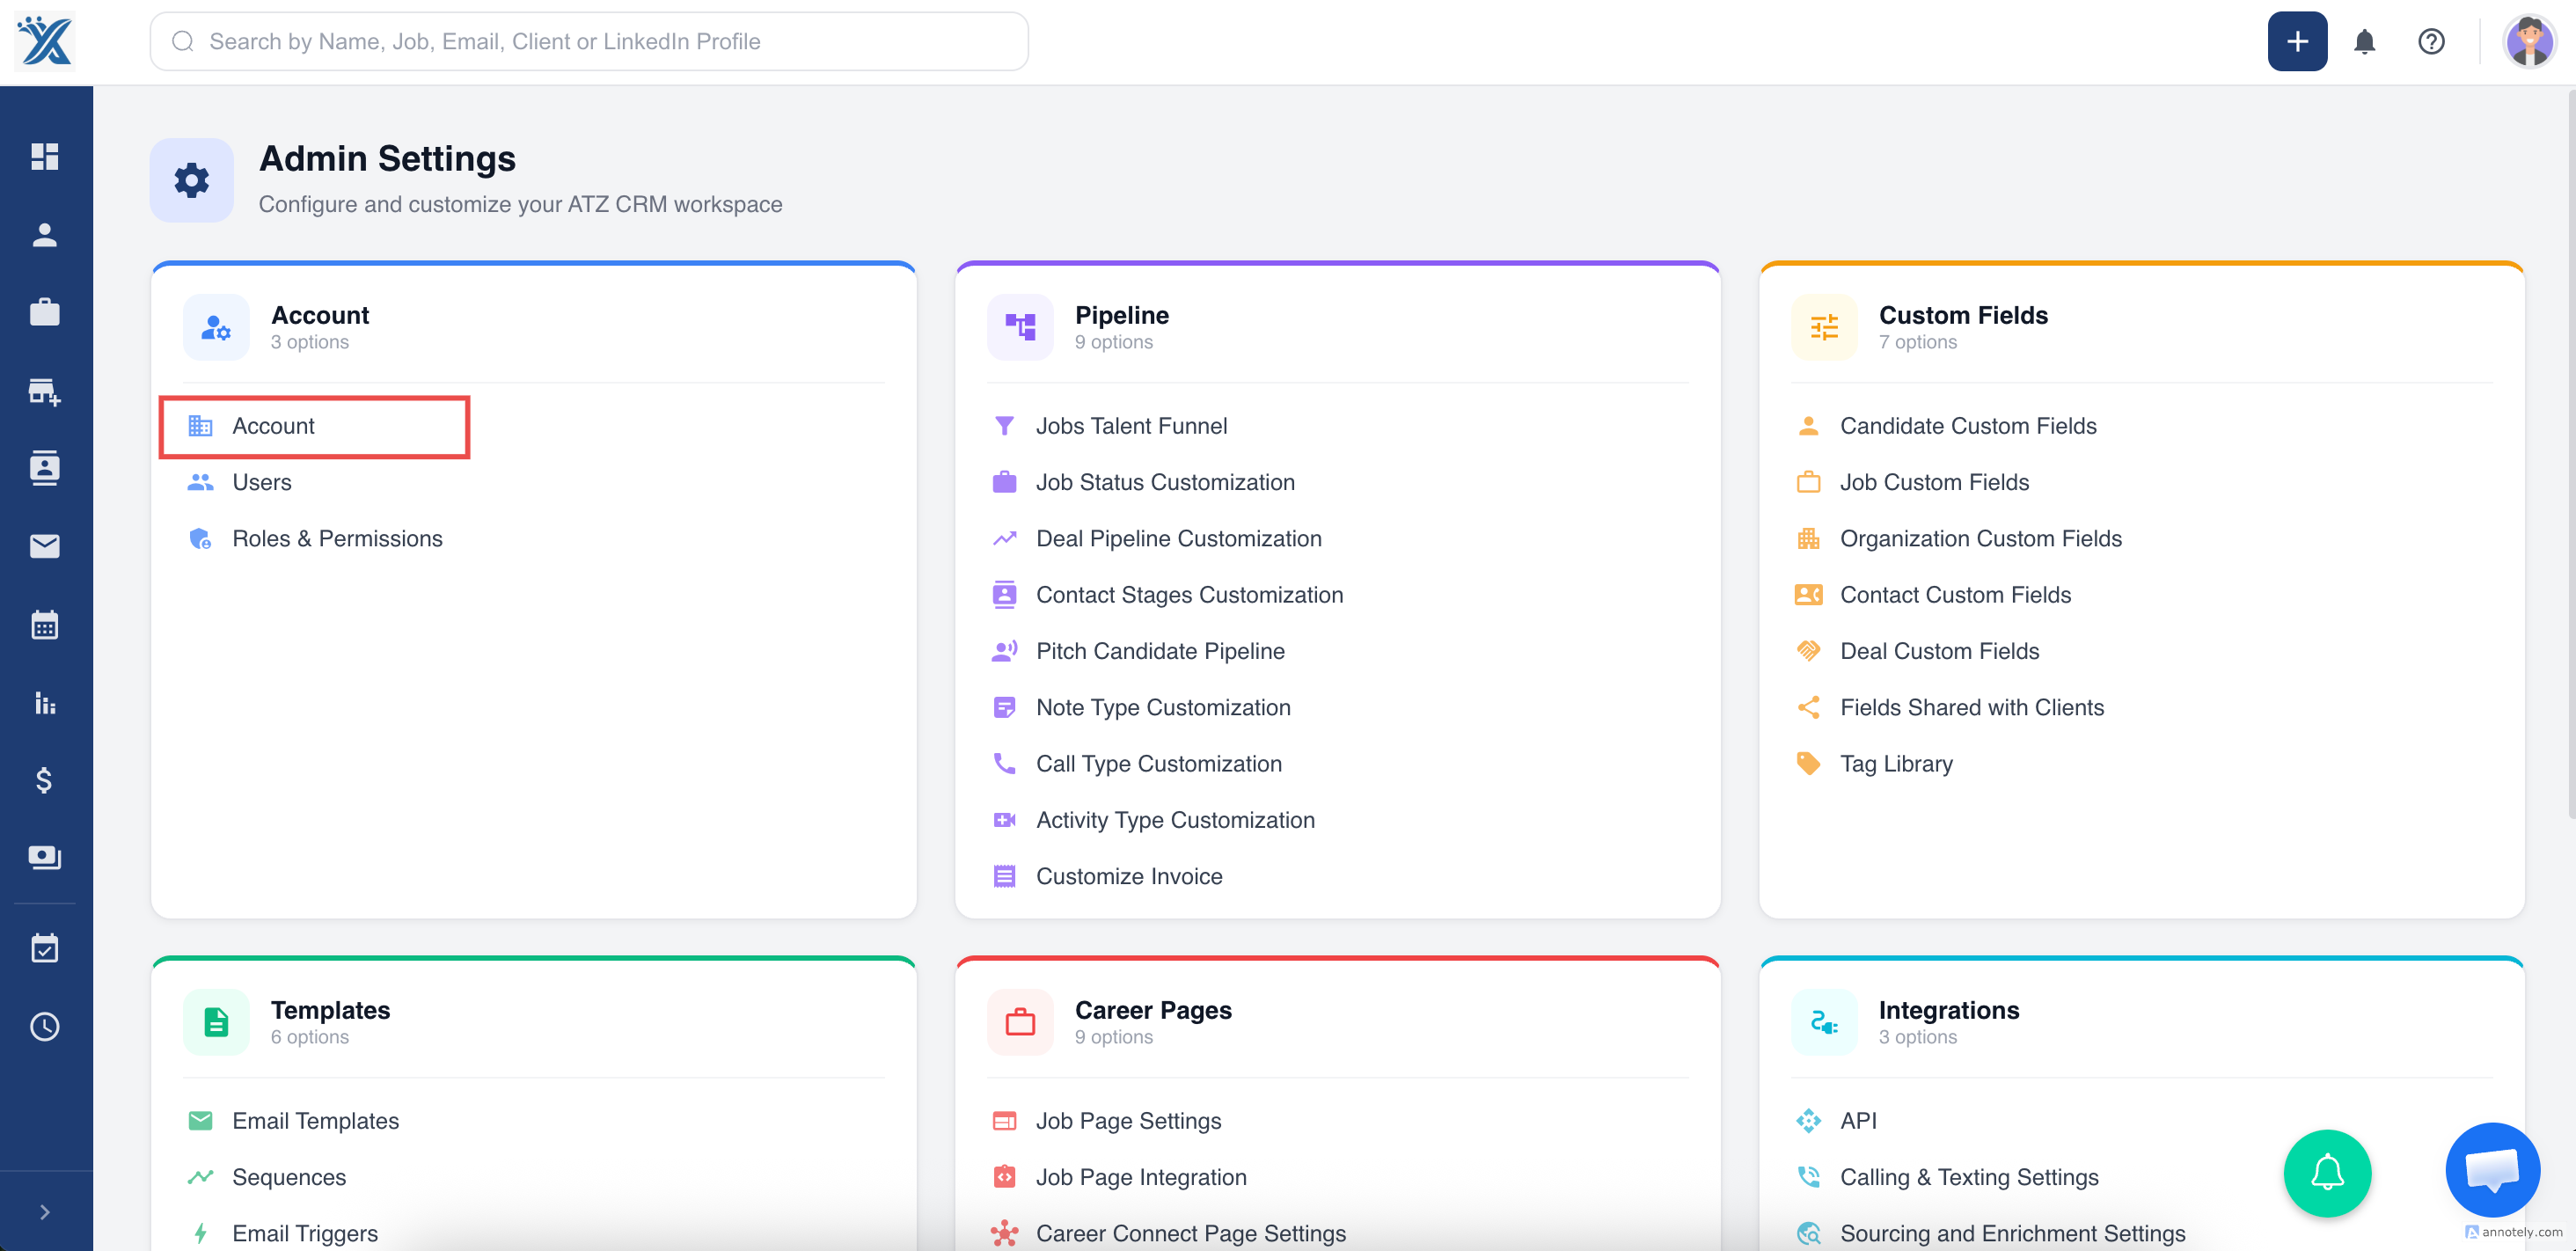
Task: Click the Admin Settings gear icon
Action: point(192,180)
